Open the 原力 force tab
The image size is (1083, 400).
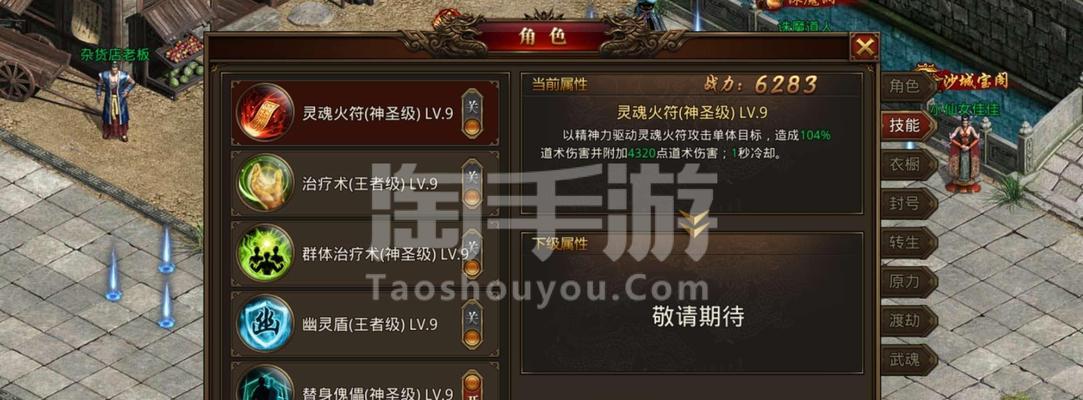pos(907,282)
